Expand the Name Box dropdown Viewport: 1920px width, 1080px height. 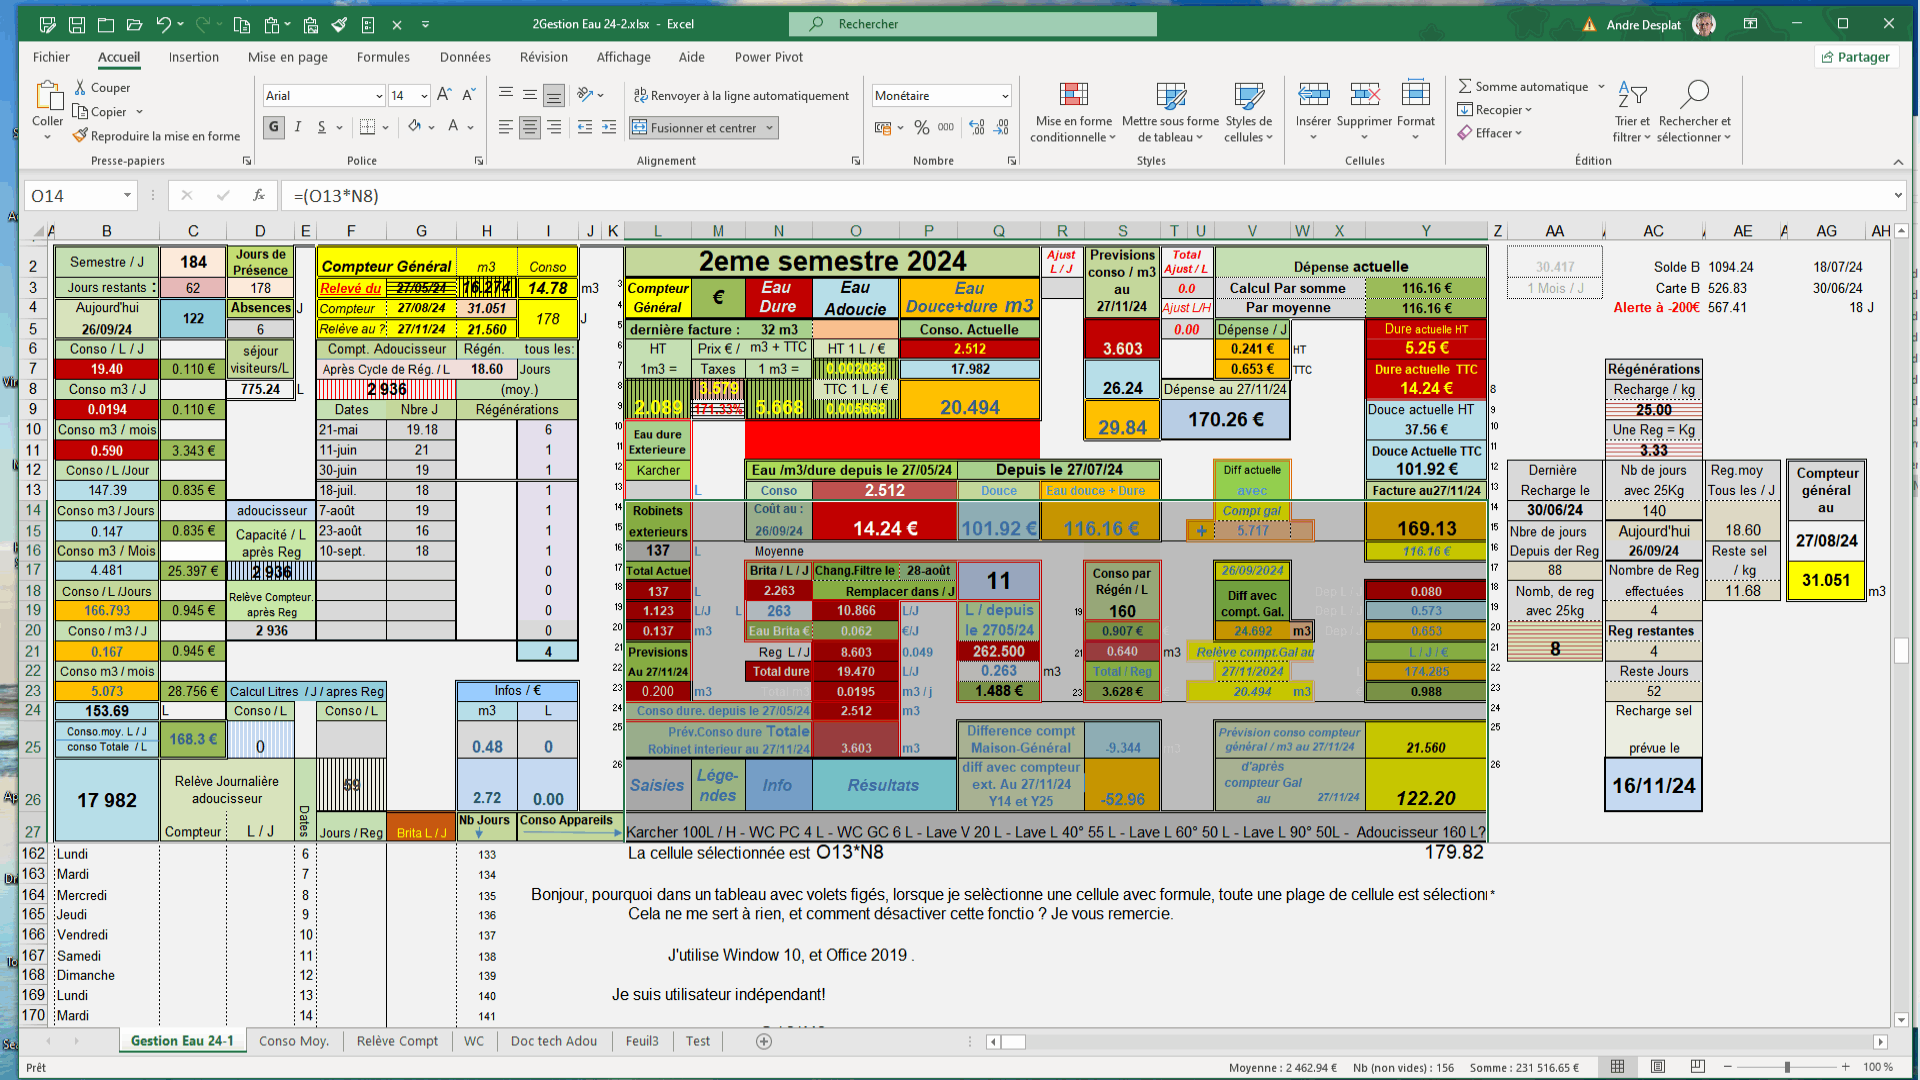(127, 196)
